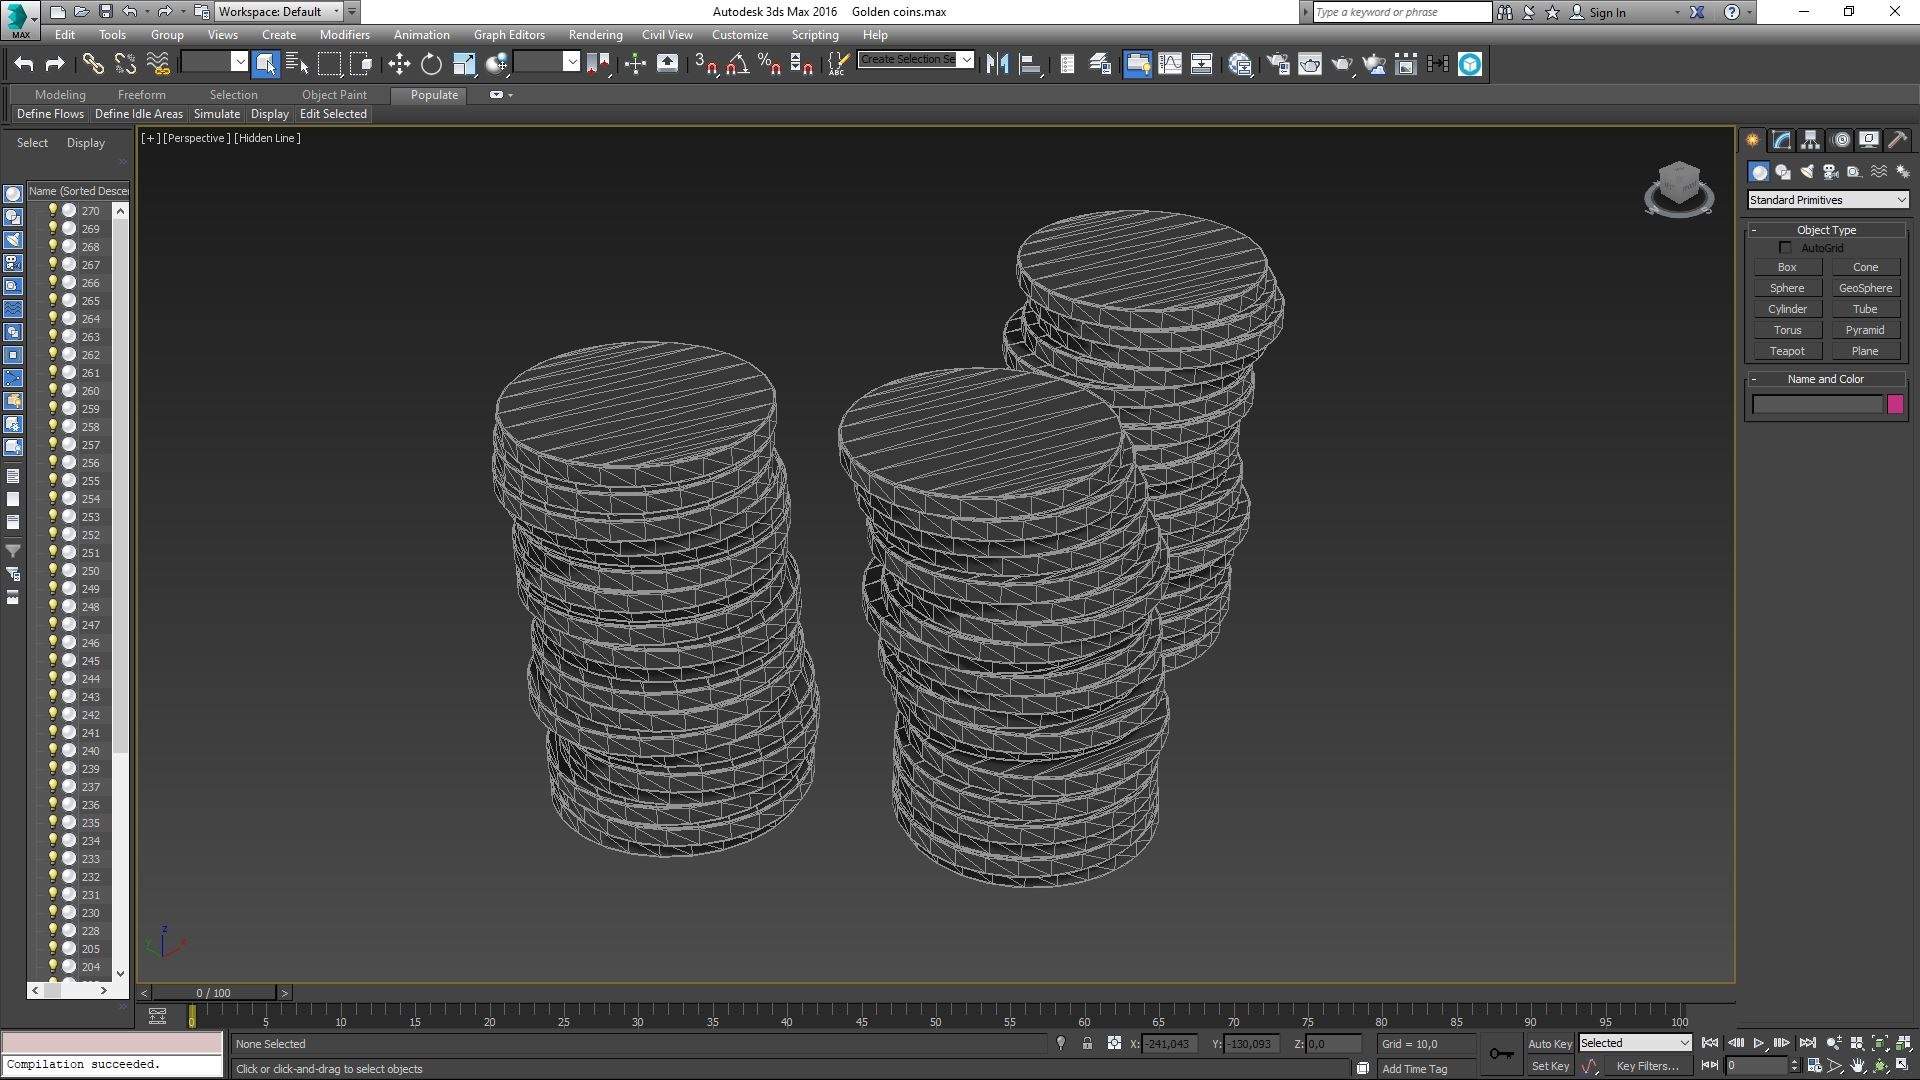
Task: Select the Move transform tool
Action: (x=399, y=64)
